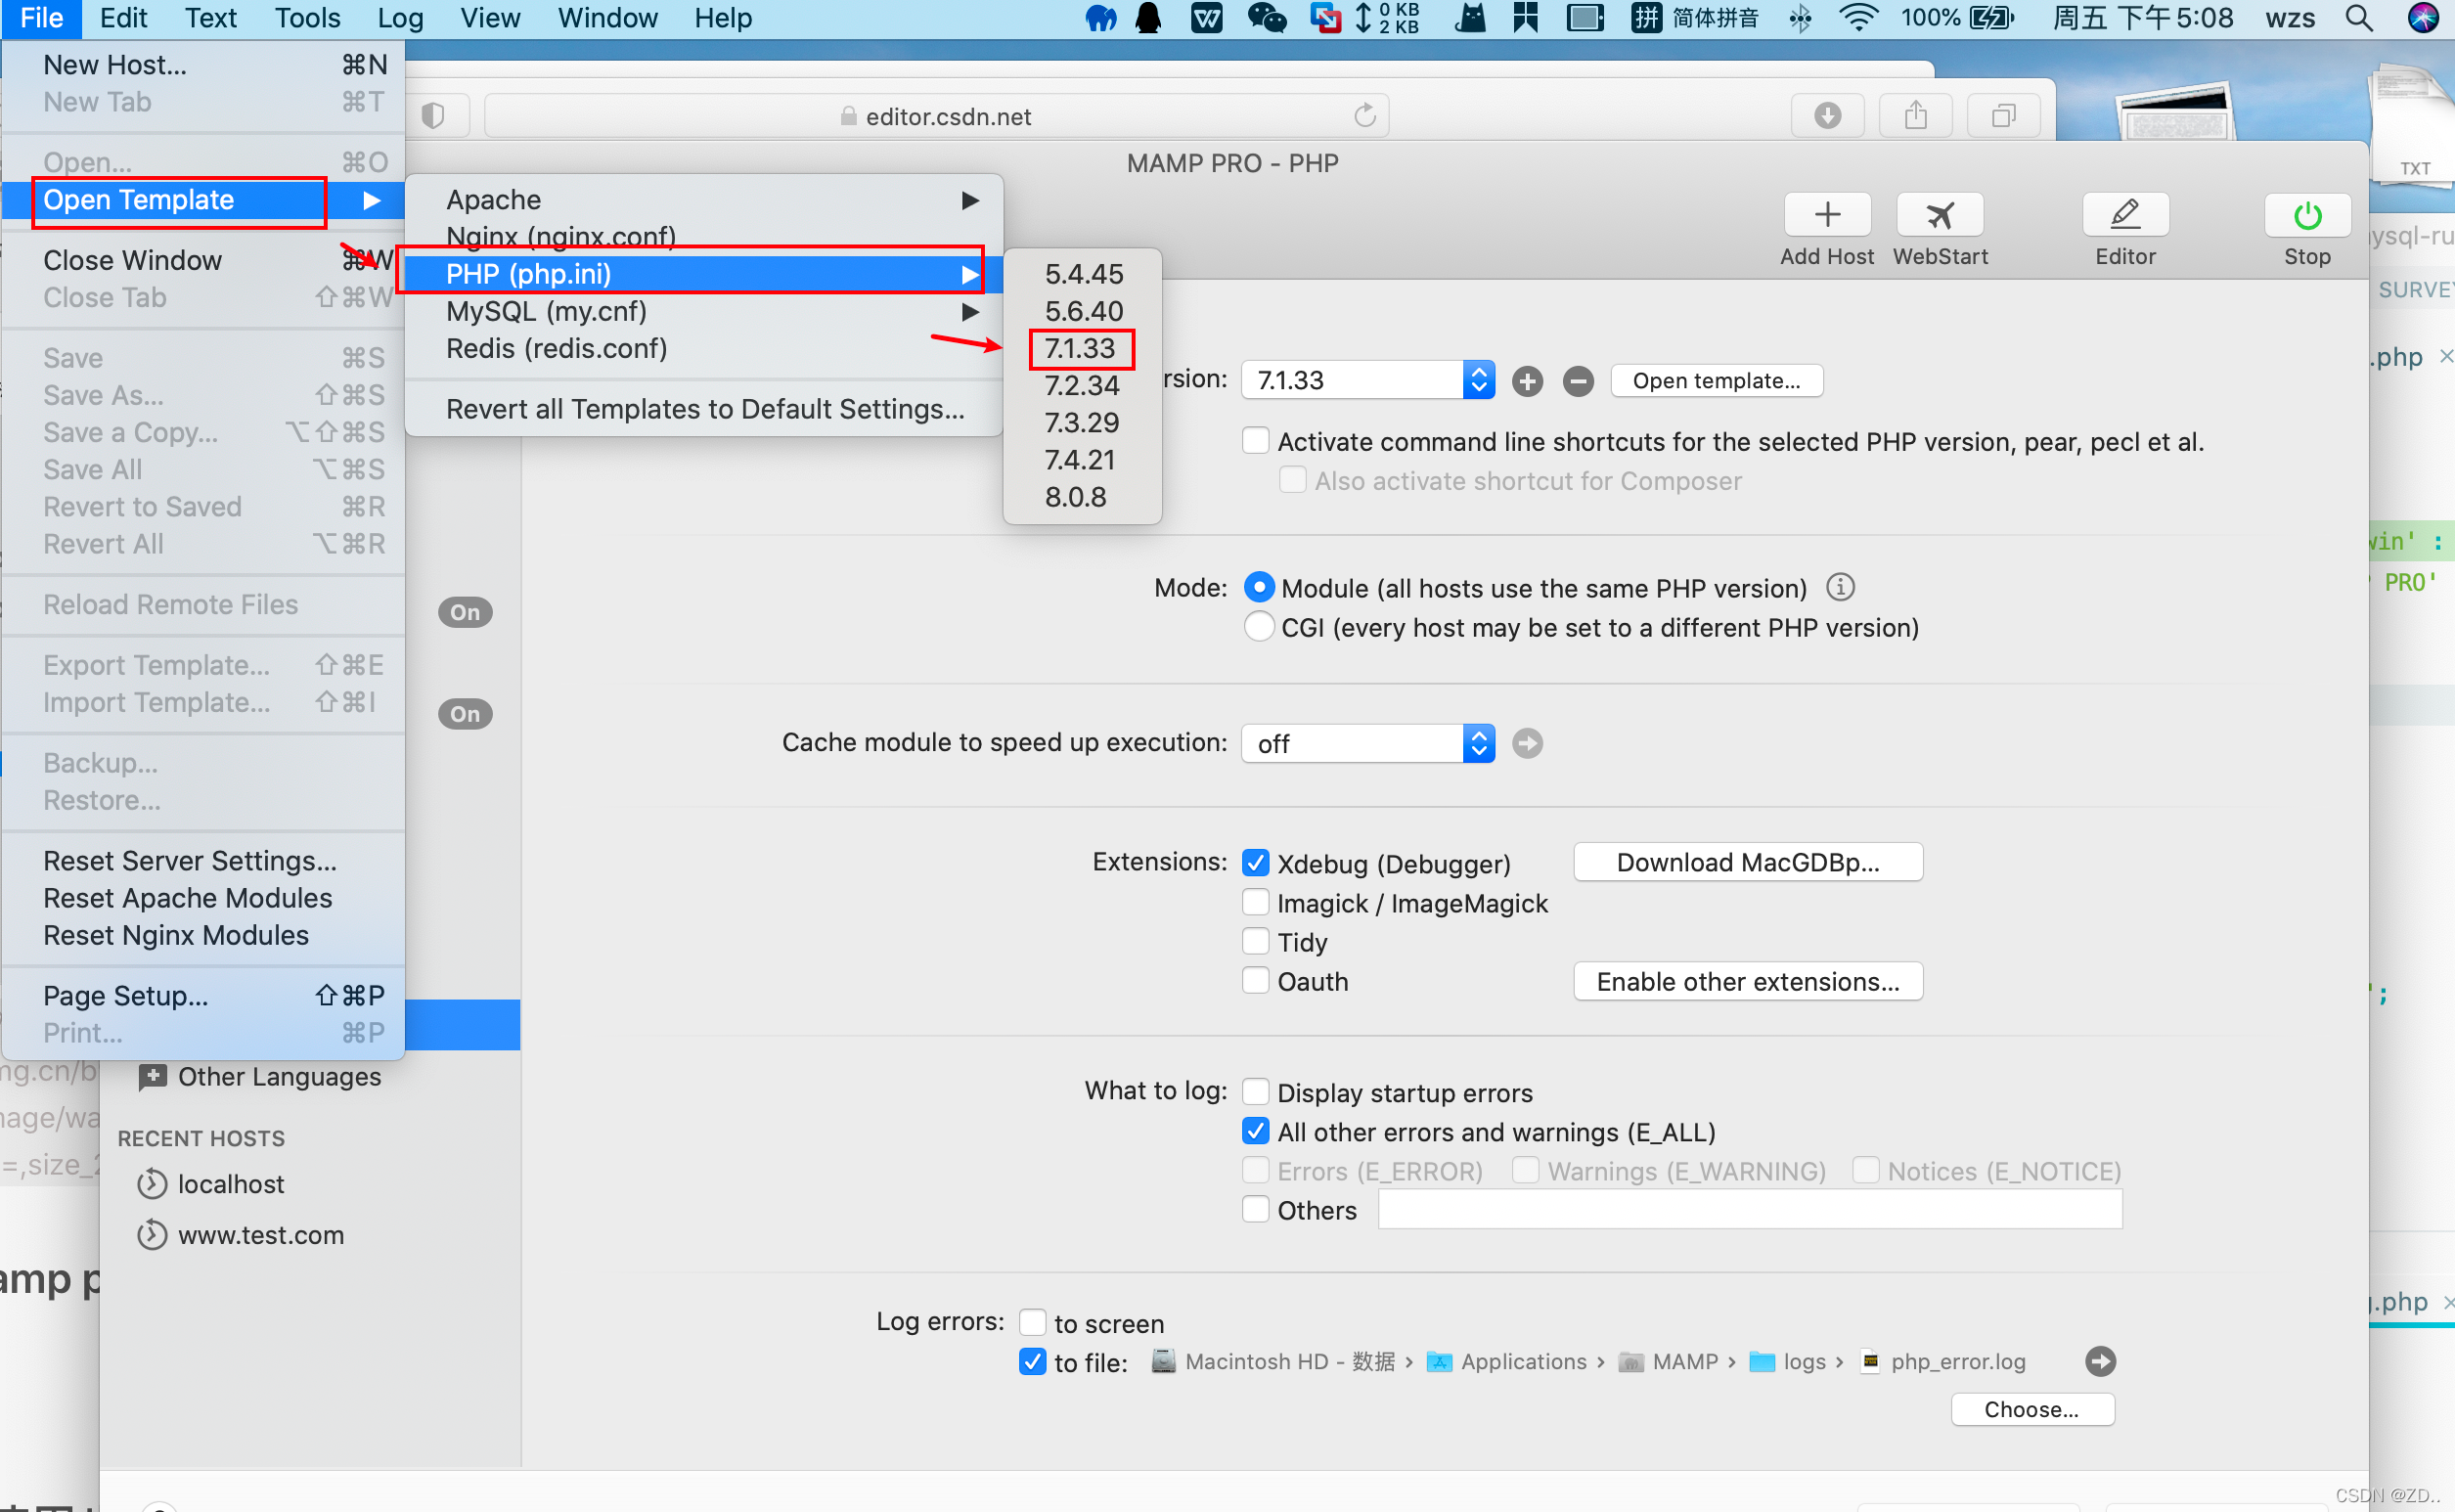Open WebStart via the airplane icon

click(x=1939, y=215)
